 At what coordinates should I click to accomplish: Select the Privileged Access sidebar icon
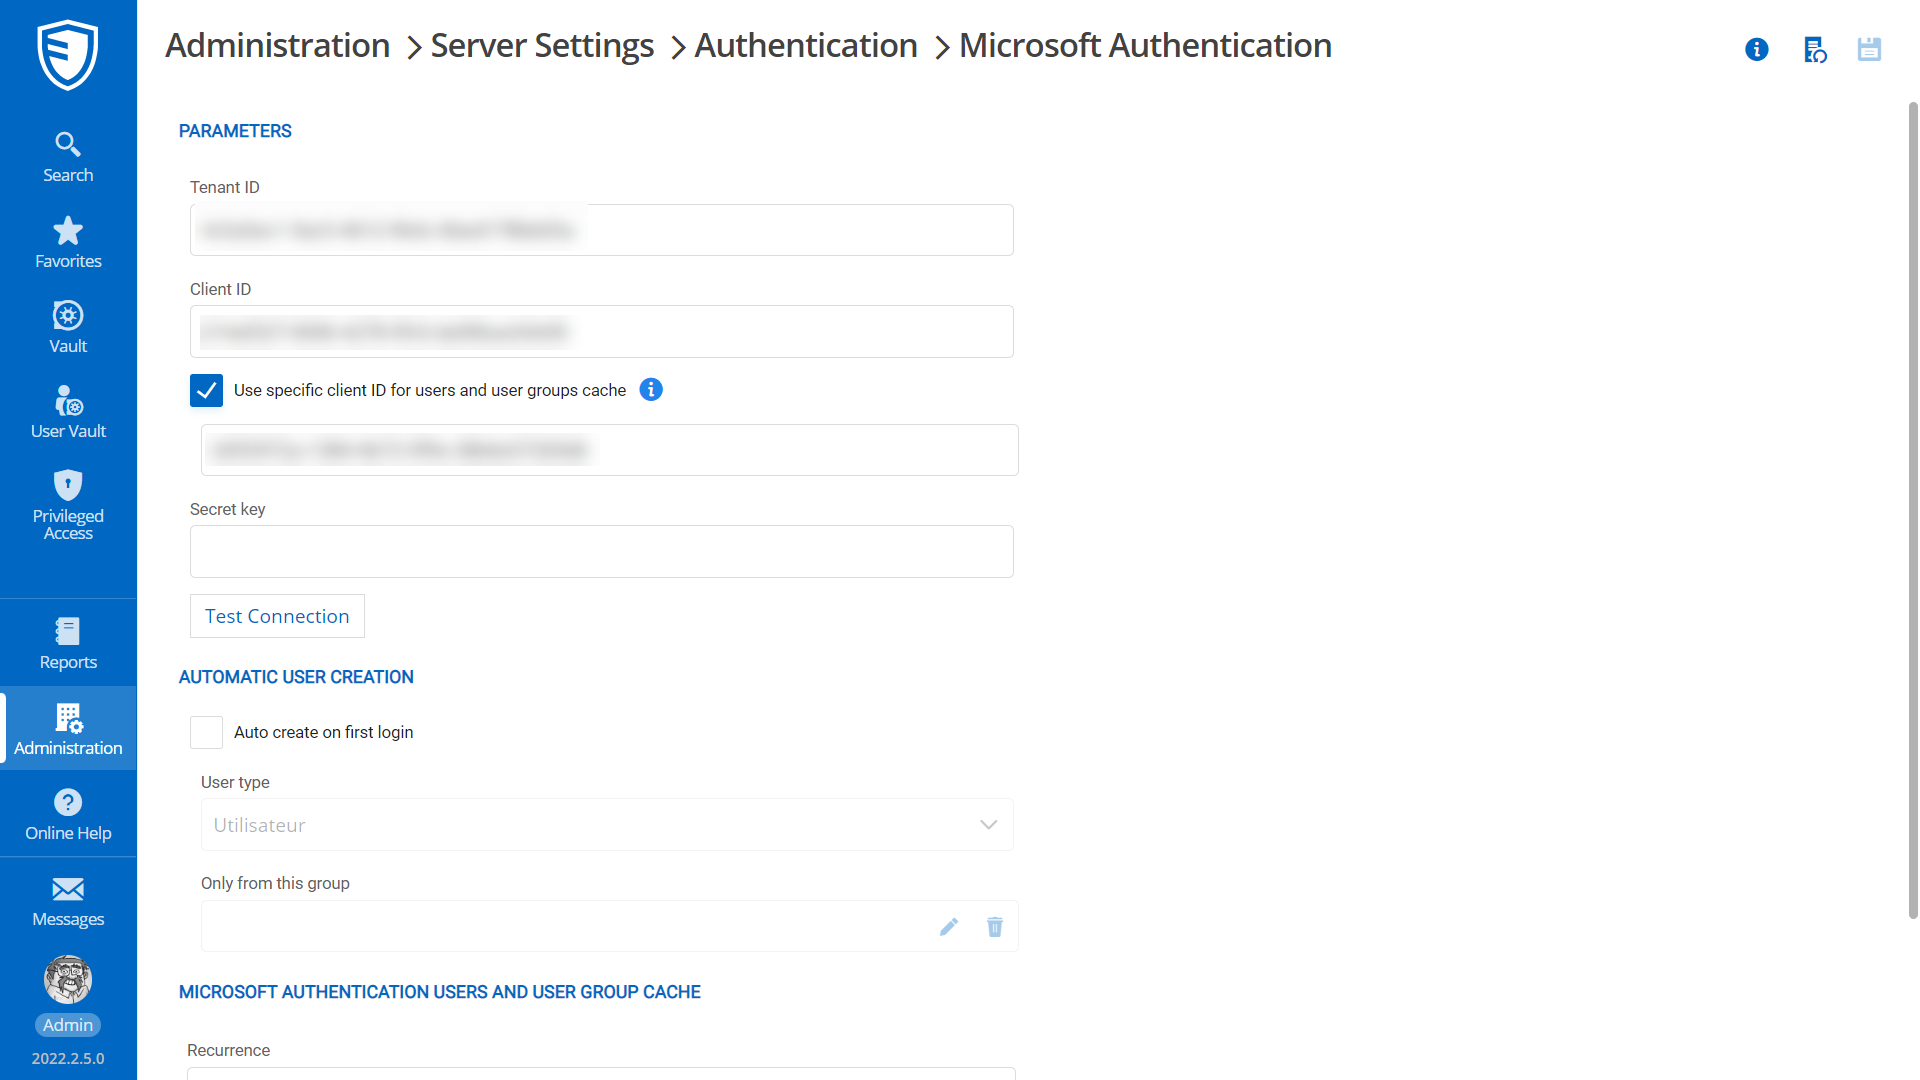[67, 505]
